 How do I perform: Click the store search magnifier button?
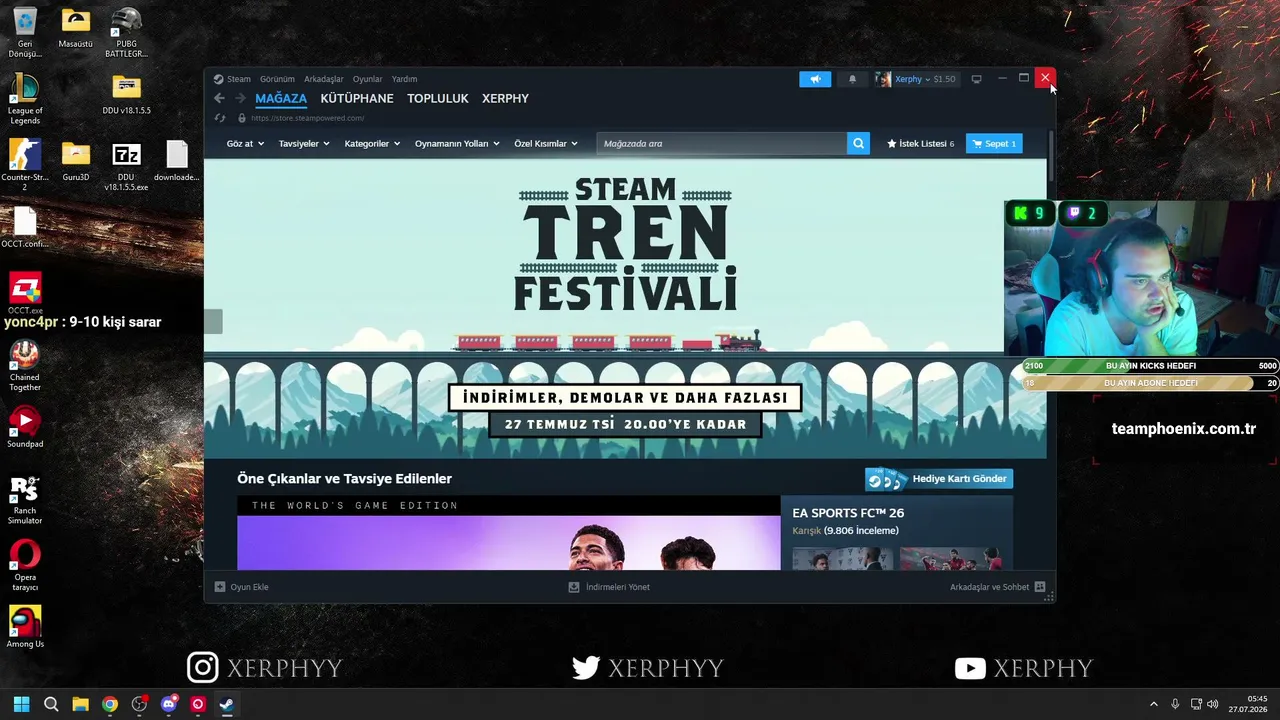(x=858, y=143)
